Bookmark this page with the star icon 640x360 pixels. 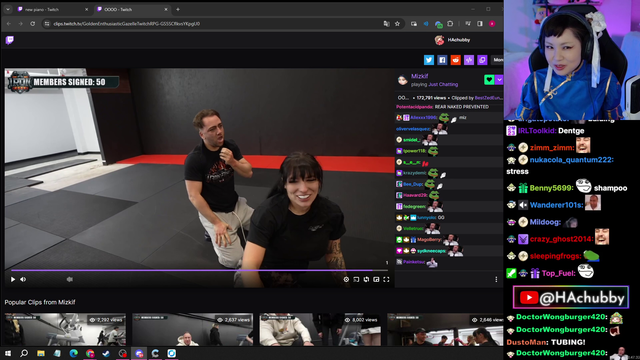coord(397,24)
